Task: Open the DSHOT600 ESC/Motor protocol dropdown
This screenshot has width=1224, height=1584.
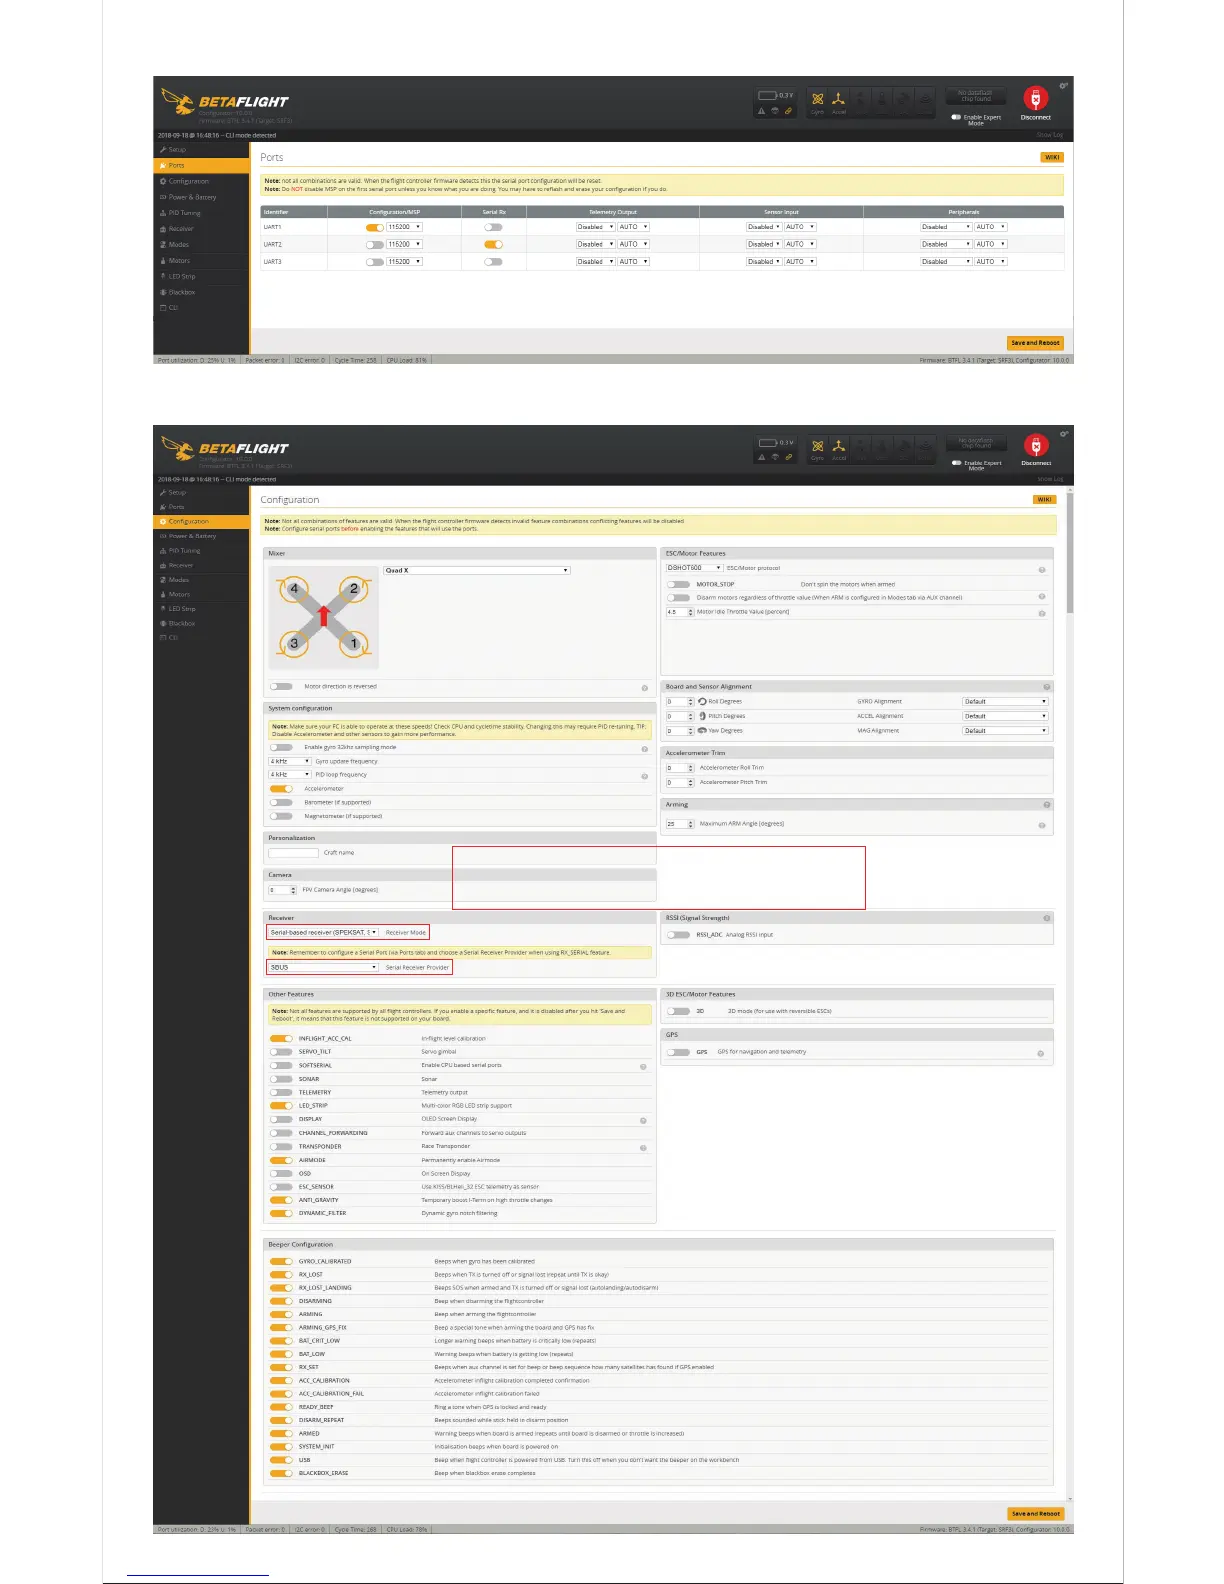Action: pyautogui.click(x=694, y=568)
